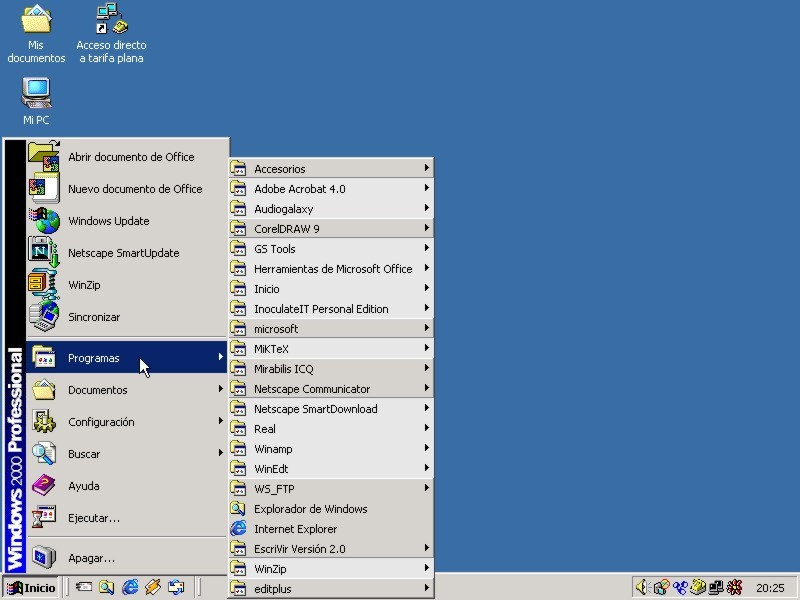Expand the Buscar submenu arrow
Screen dimensions: 800x600
(220, 453)
